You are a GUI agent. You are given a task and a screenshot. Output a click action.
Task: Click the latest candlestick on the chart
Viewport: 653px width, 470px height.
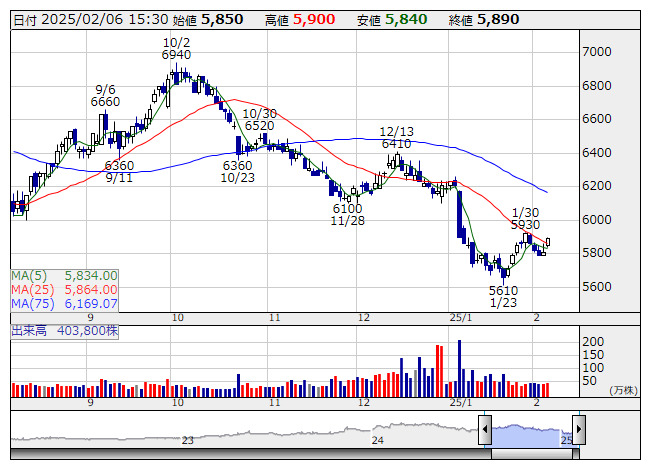[x=548, y=242]
